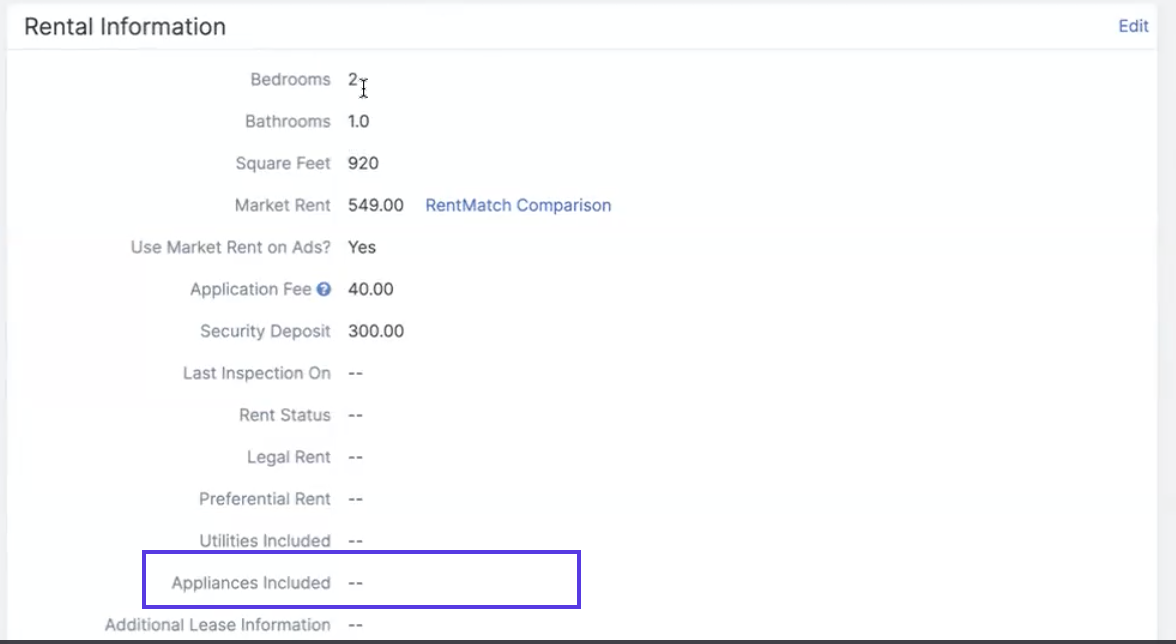Screen dimensions: 1176x644
Task: Click the Security Deposit label
Action: [x=265, y=331]
